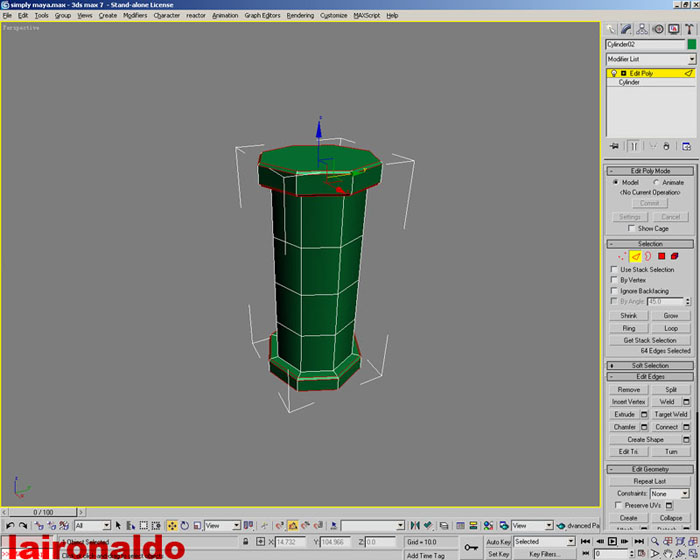Toggle the Edit Poly lightbulb icon
This screenshot has height=560, width=700.
613,73
